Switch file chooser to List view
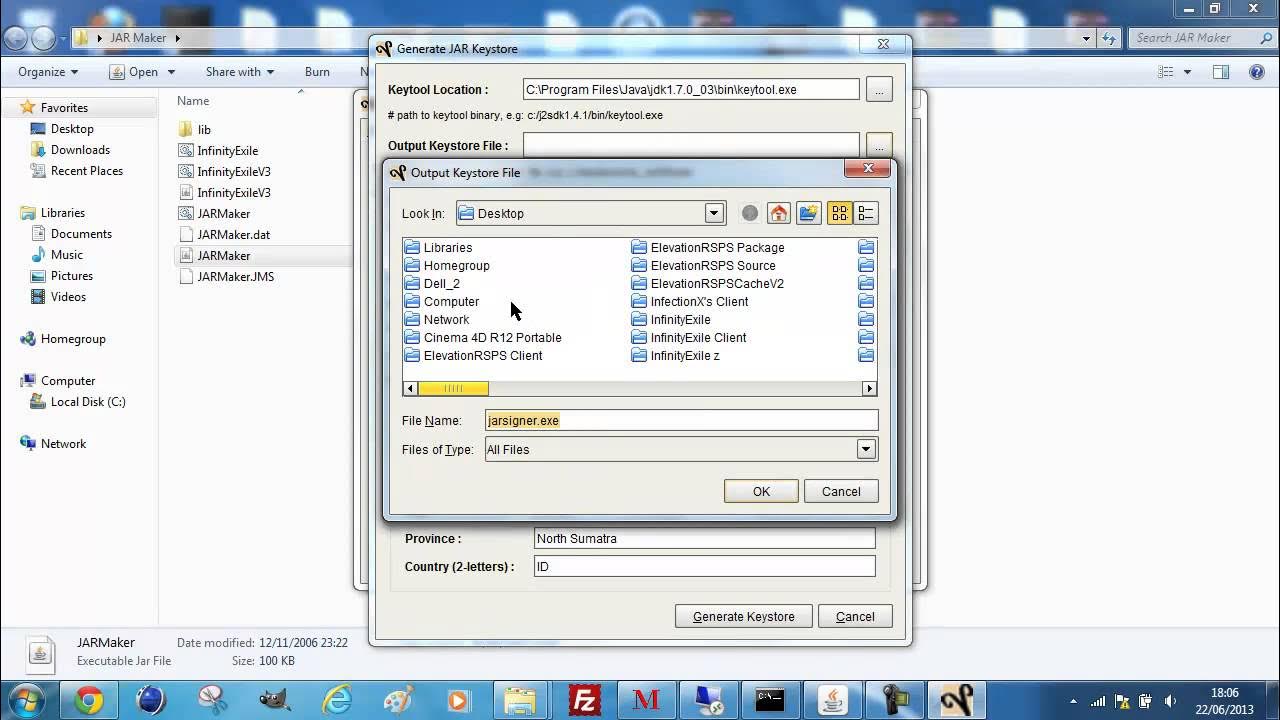1280x720 pixels. (839, 213)
